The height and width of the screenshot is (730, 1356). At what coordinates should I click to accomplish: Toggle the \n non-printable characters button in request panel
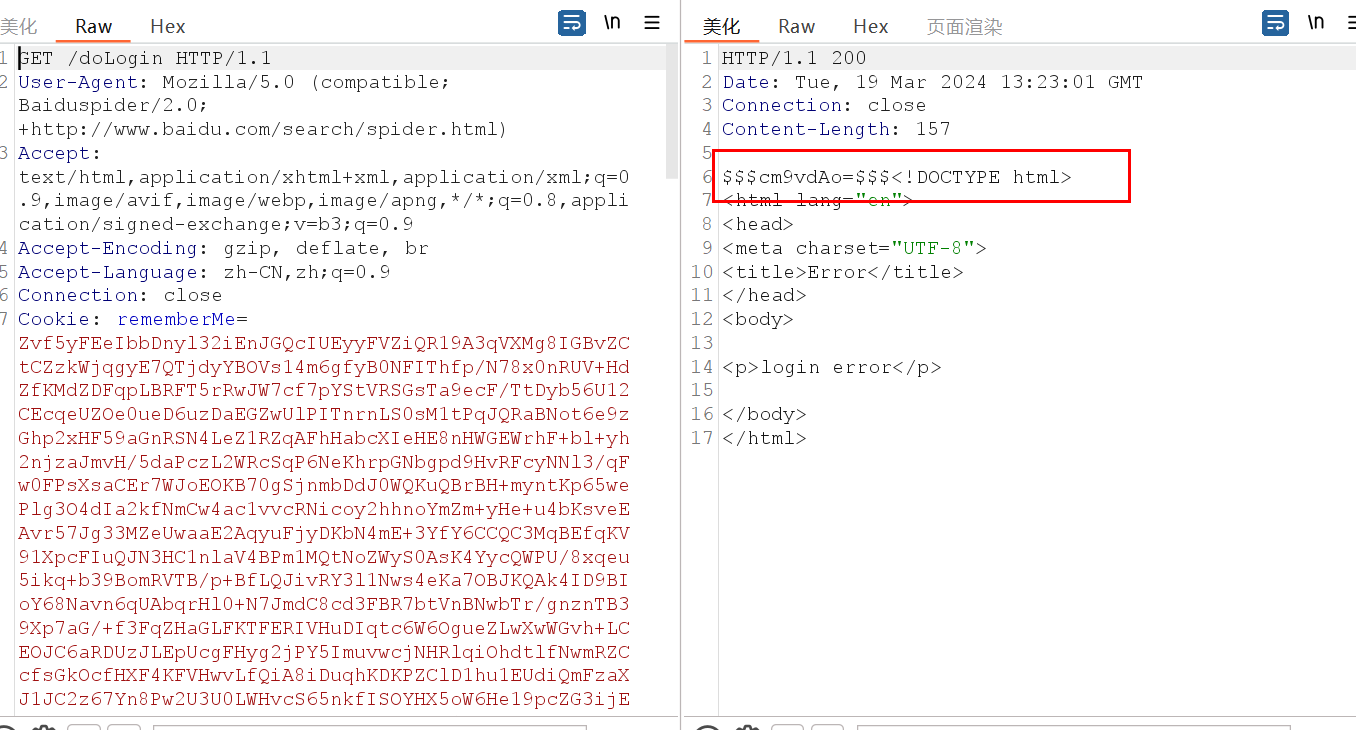(612, 23)
